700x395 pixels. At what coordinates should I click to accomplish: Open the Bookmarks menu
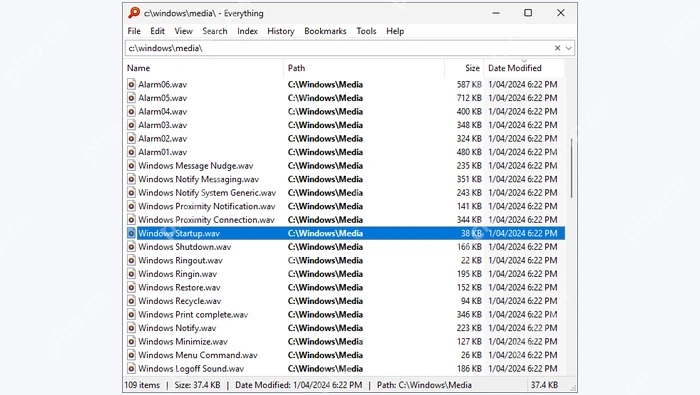[x=325, y=31]
